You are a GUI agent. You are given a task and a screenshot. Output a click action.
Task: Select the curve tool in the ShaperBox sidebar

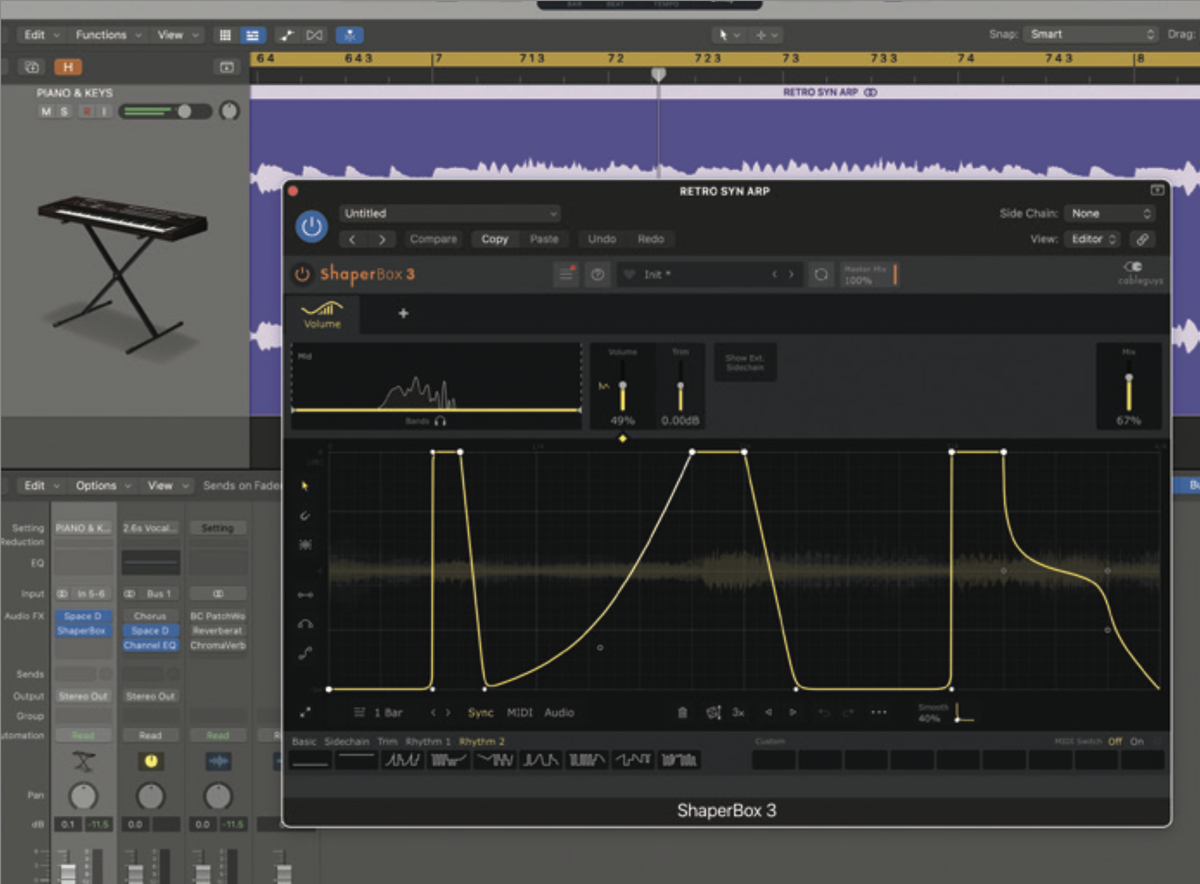click(305, 625)
